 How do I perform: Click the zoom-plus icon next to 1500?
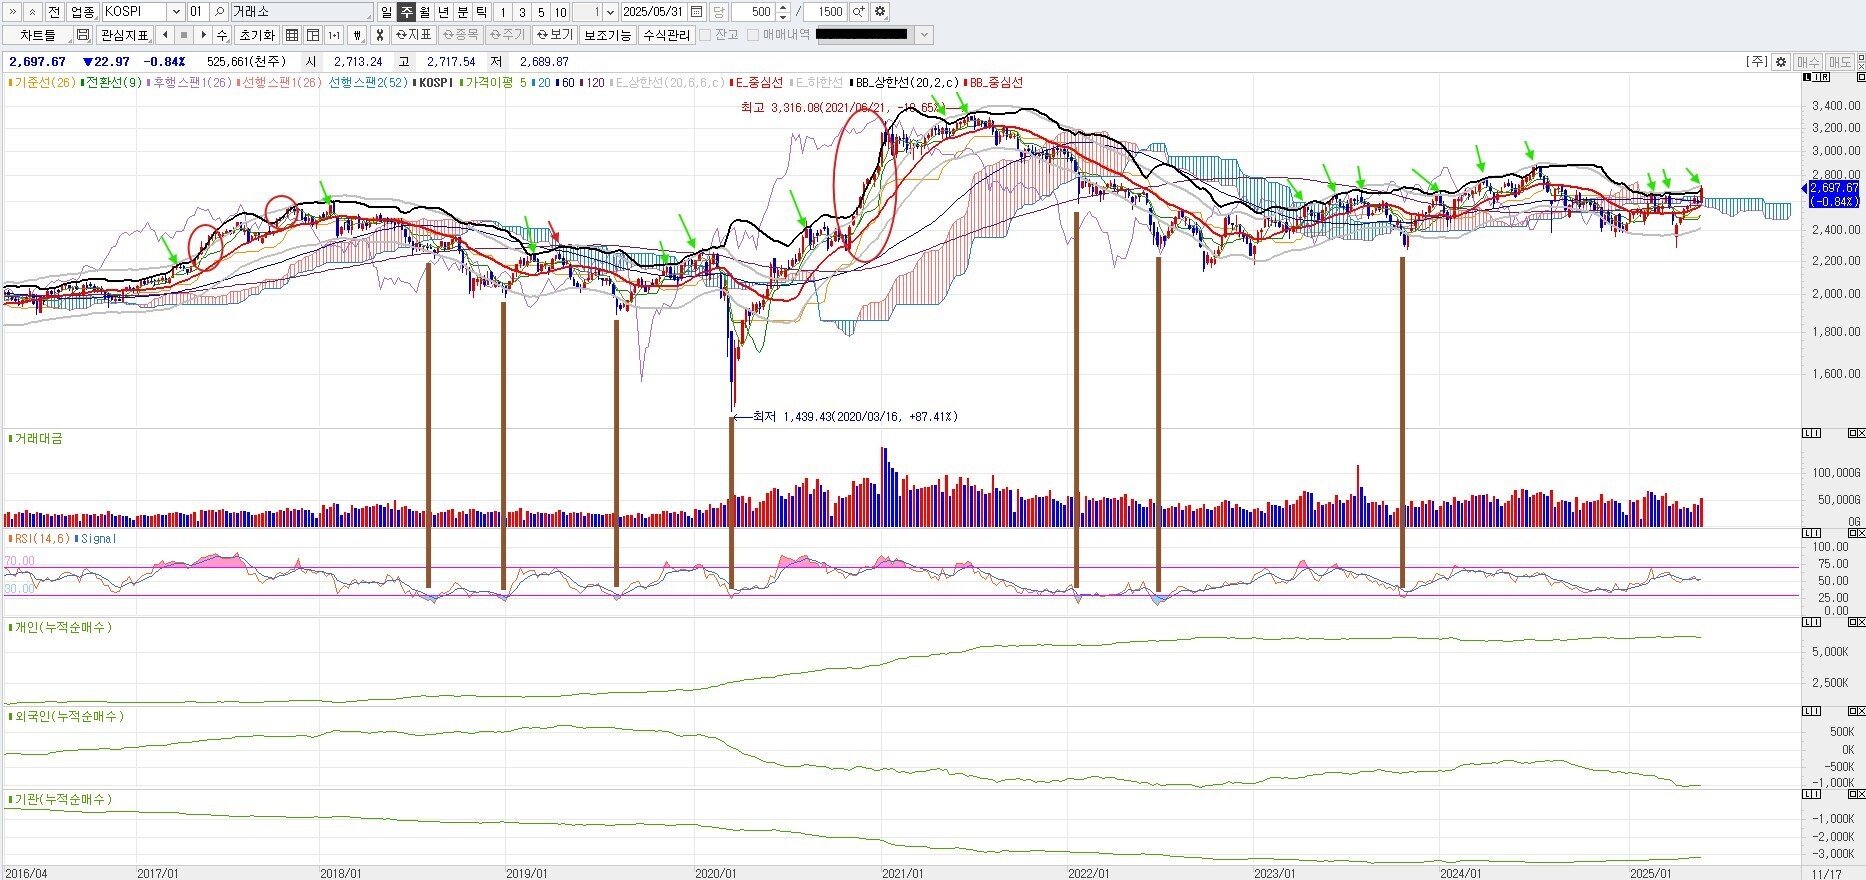tap(858, 12)
